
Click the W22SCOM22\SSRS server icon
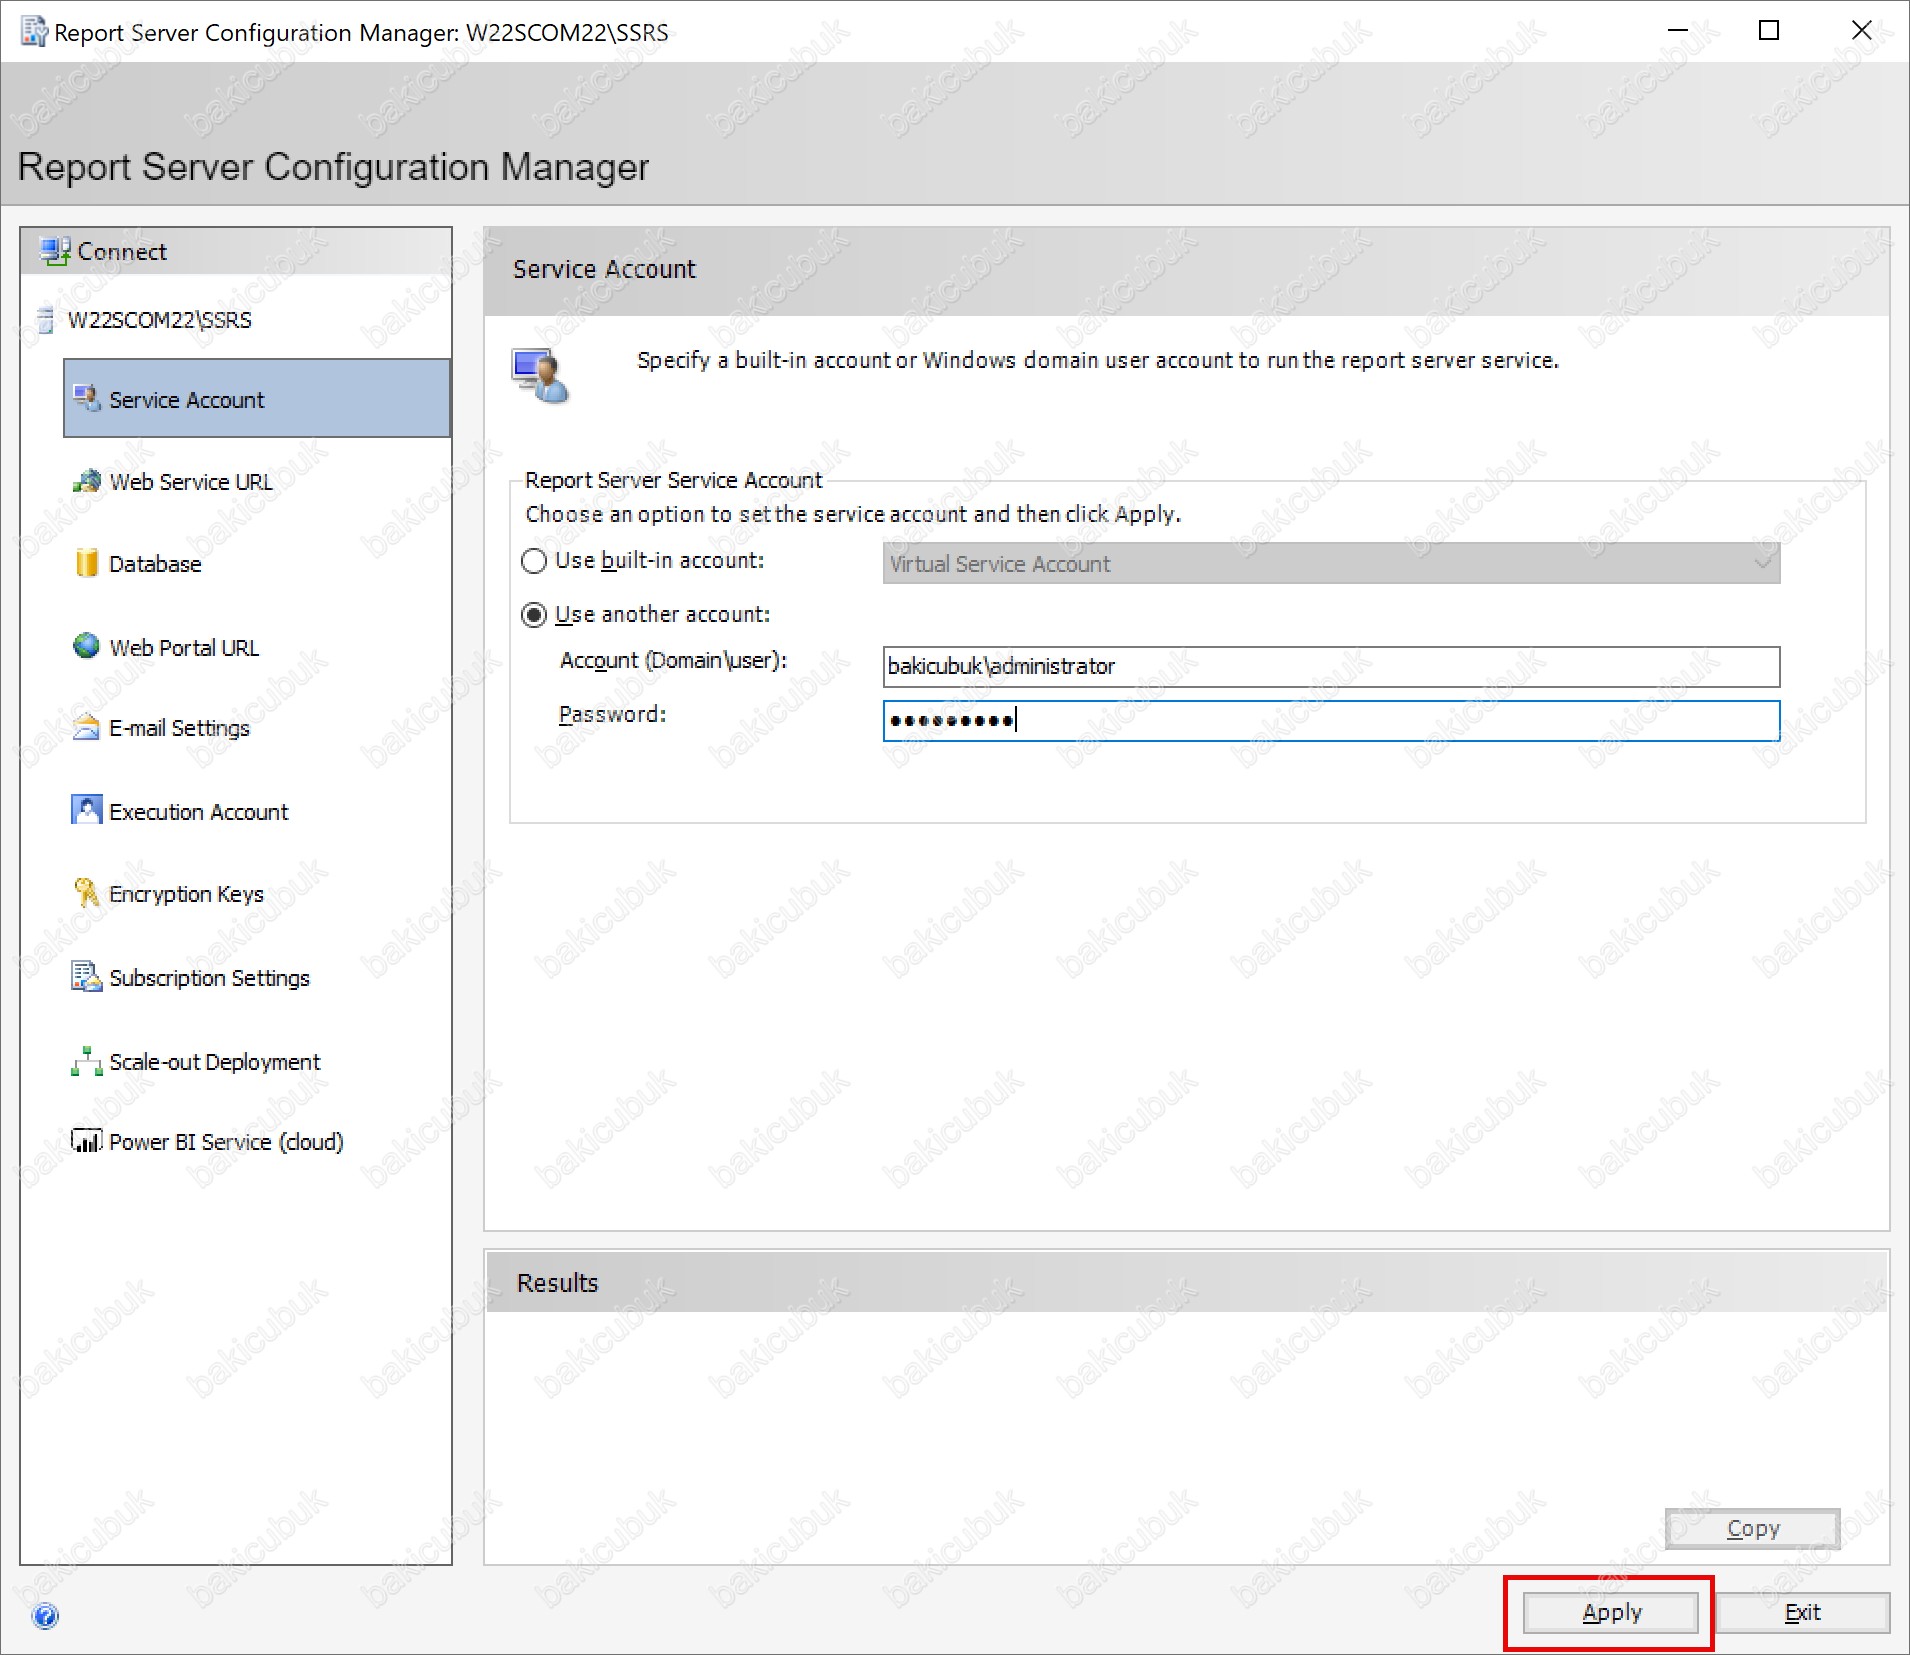tap(45, 320)
